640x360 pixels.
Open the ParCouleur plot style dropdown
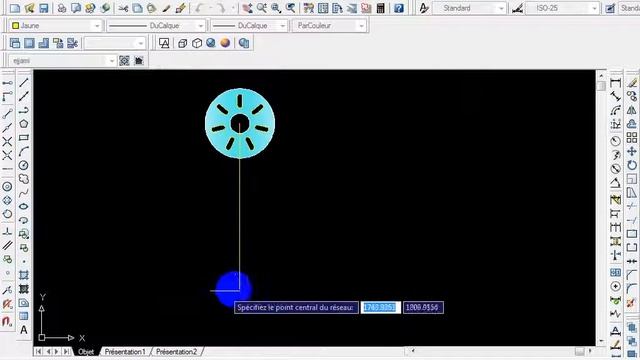coord(329,26)
